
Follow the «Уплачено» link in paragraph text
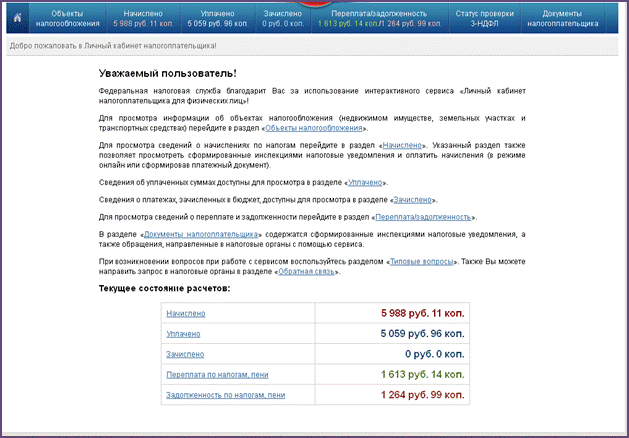pyautogui.click(x=365, y=183)
